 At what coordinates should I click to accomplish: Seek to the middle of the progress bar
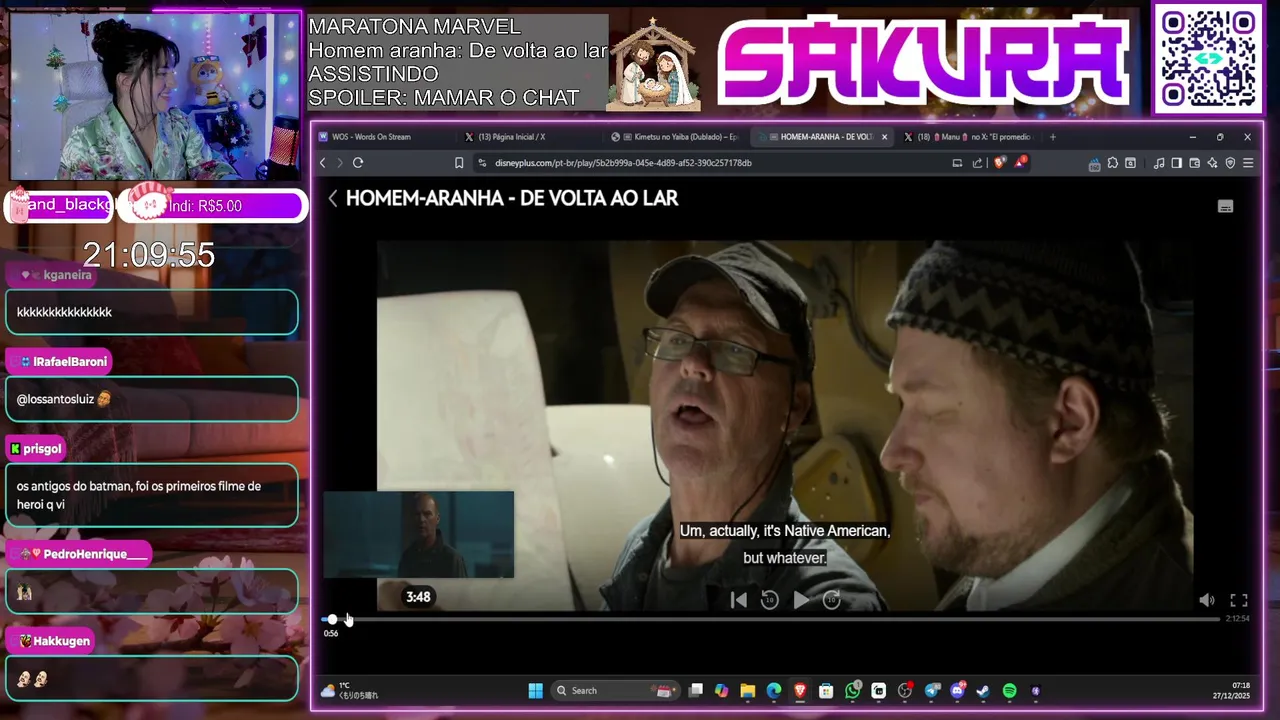coord(771,619)
